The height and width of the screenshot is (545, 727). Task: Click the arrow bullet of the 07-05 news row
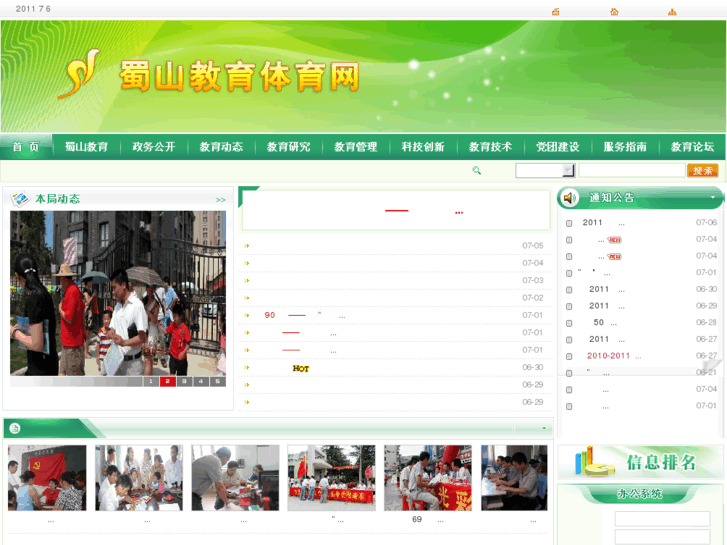[x=247, y=246]
